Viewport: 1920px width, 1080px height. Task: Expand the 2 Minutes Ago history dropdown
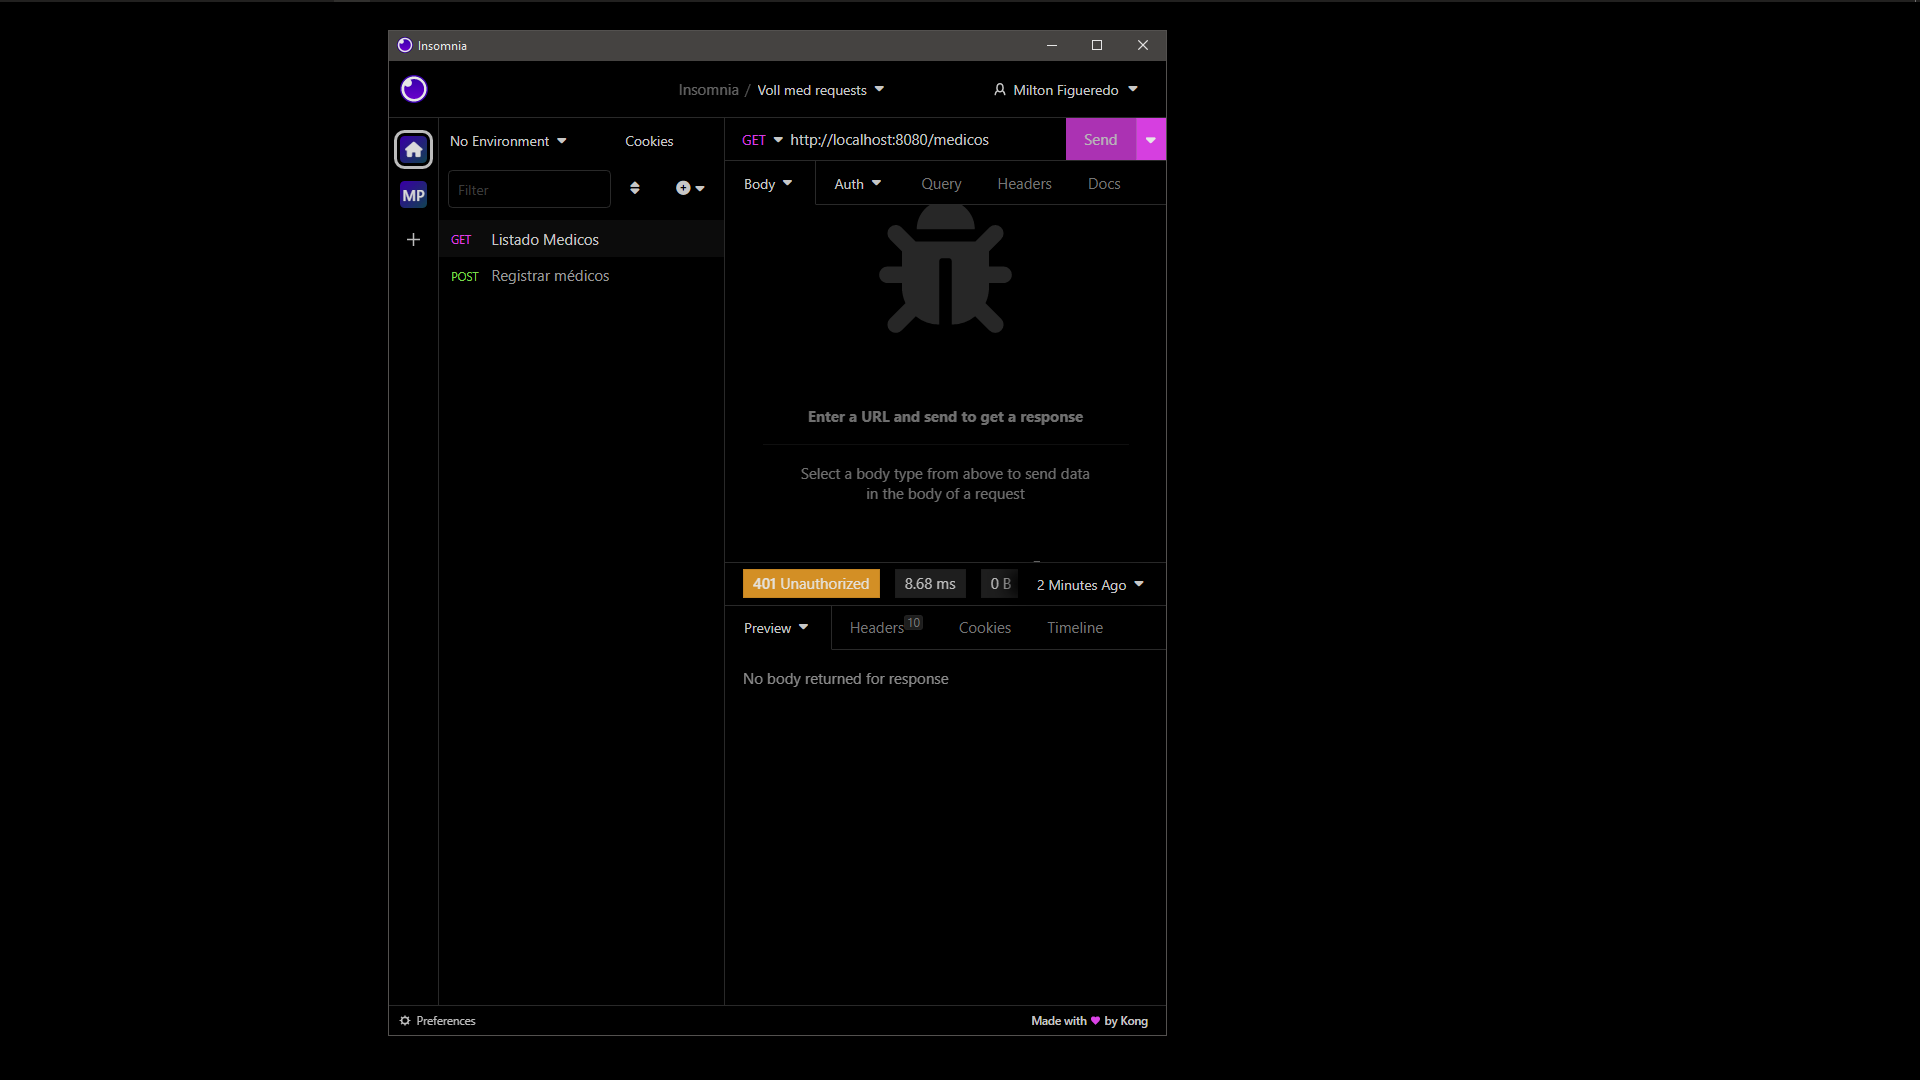[x=1090, y=585]
